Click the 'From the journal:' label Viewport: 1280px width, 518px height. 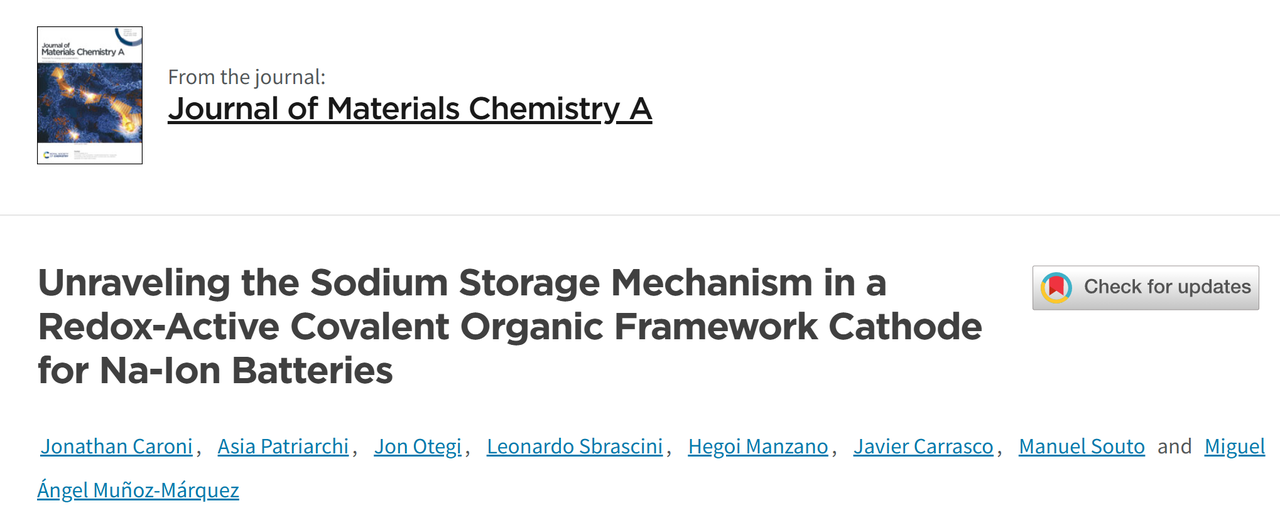(x=246, y=77)
